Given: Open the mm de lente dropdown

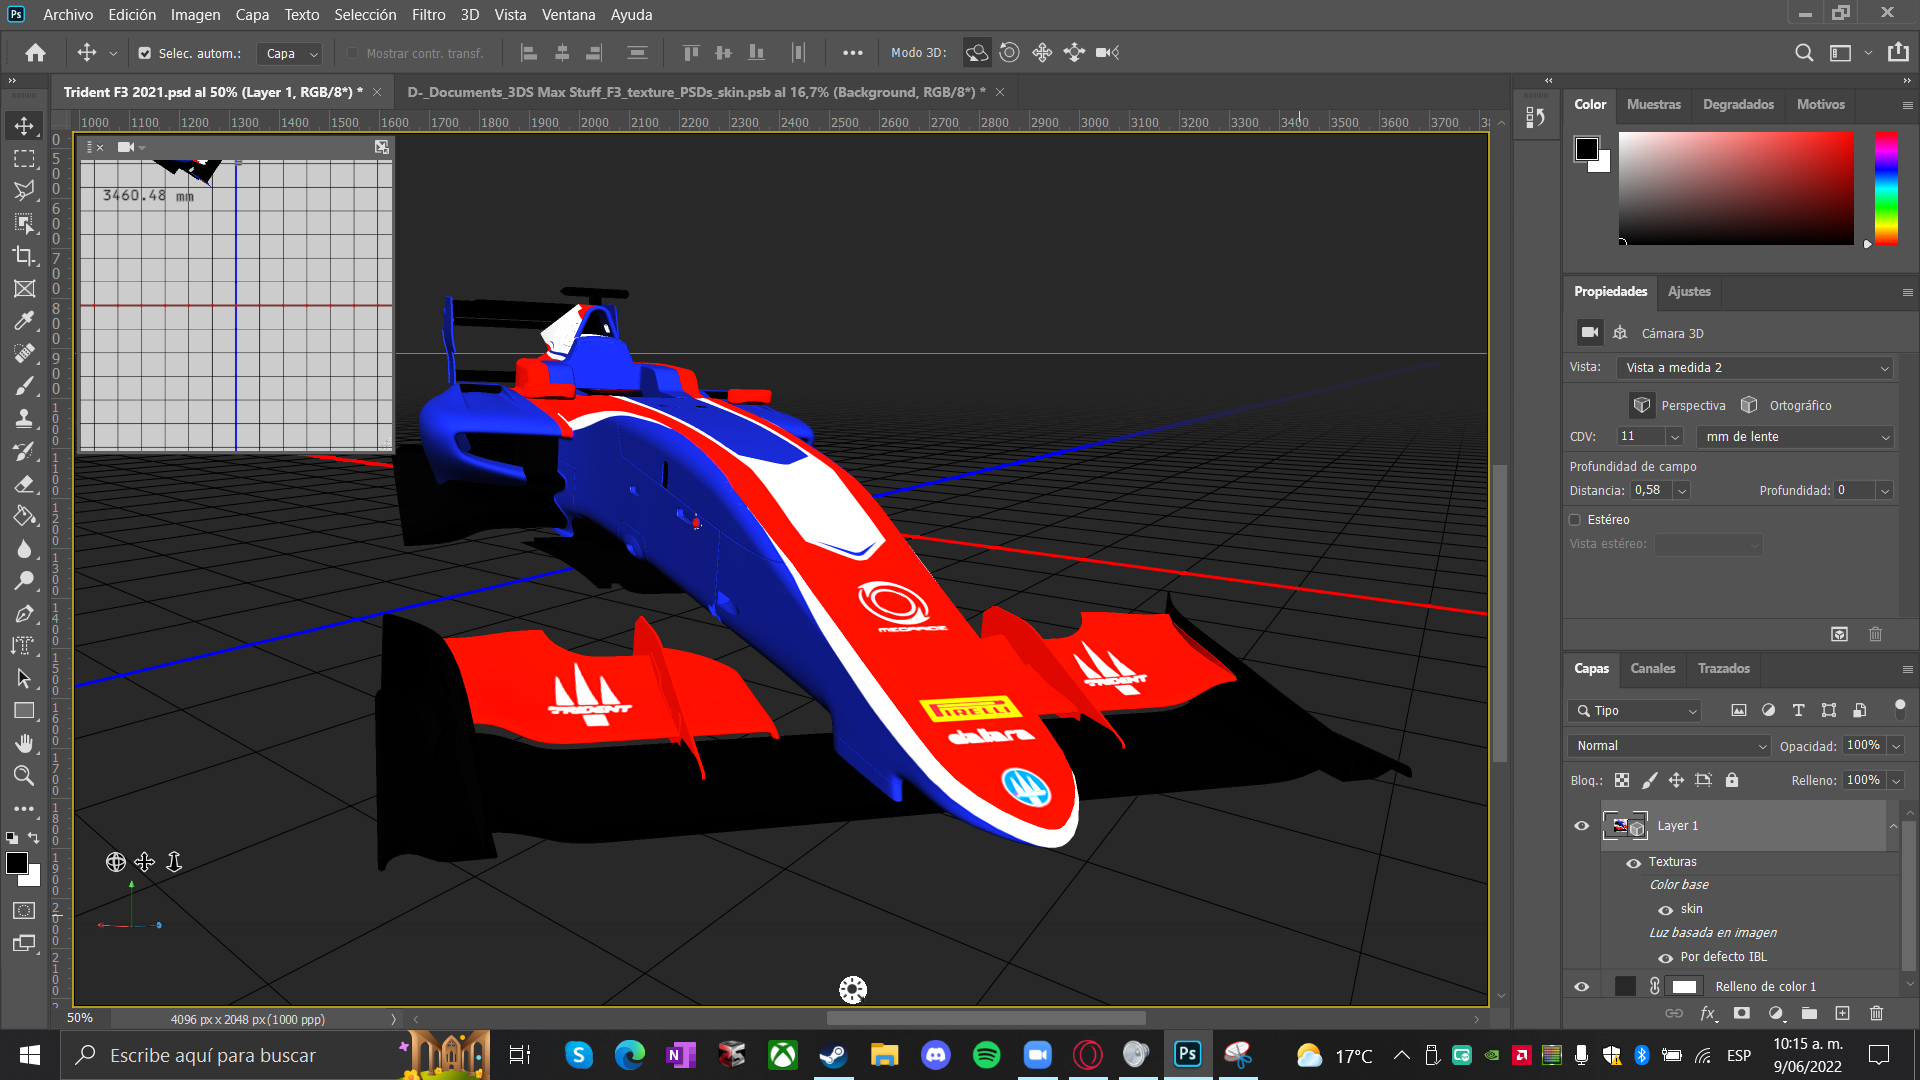Looking at the screenshot, I should tap(1796, 437).
